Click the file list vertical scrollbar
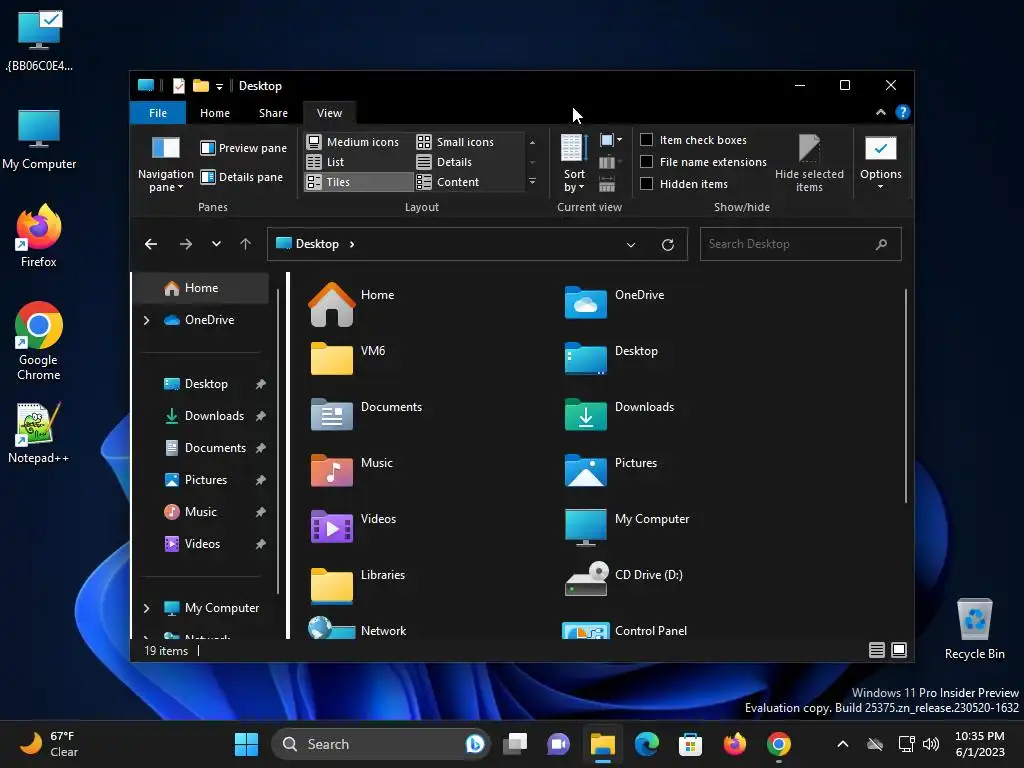Screen dimensions: 1024x768 click(x=905, y=396)
